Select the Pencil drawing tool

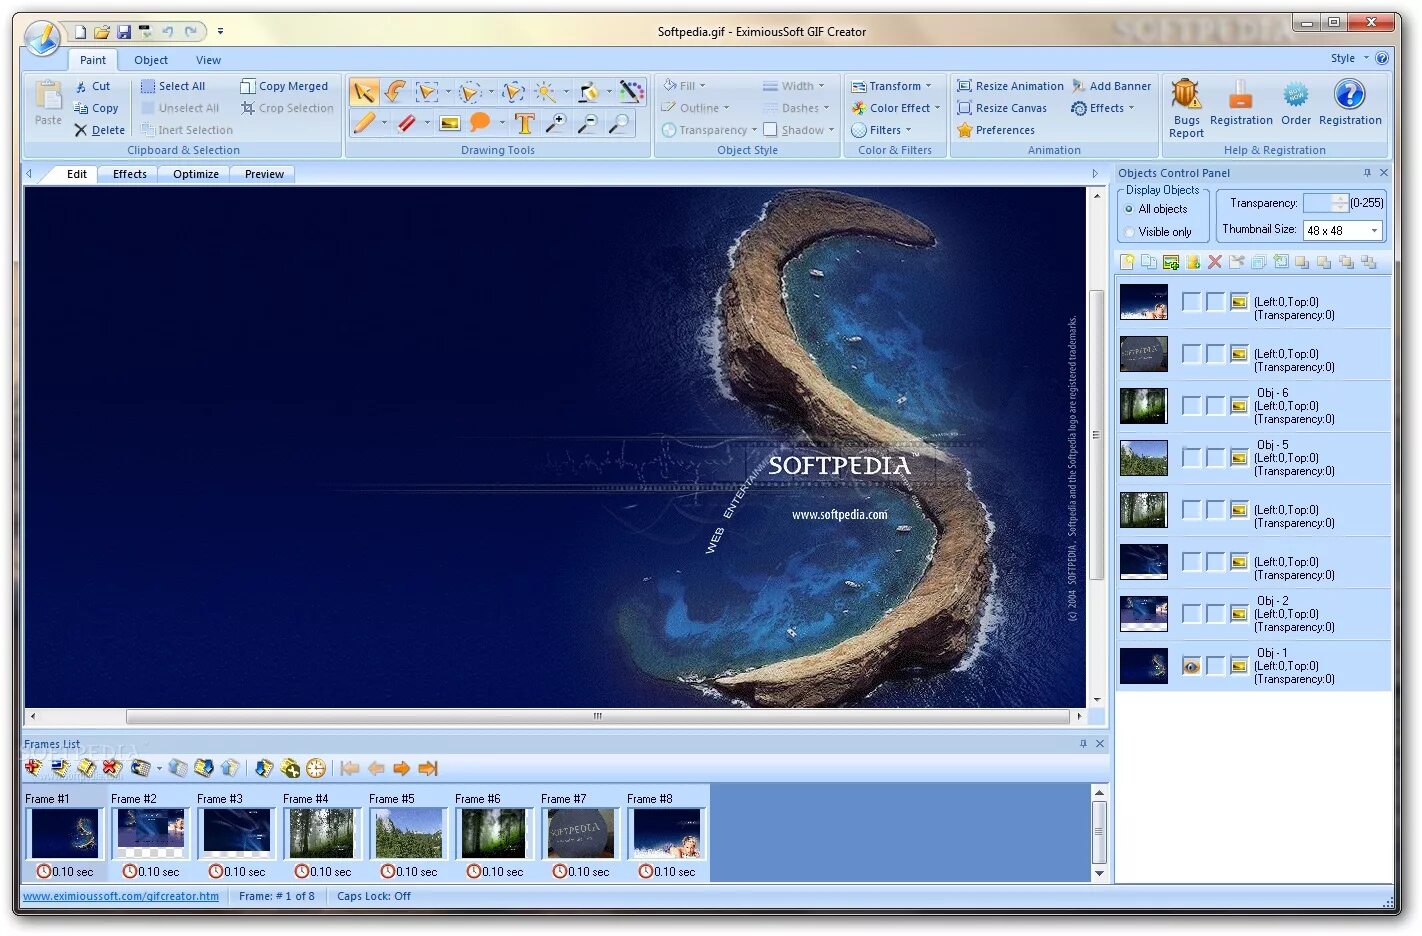[363, 123]
